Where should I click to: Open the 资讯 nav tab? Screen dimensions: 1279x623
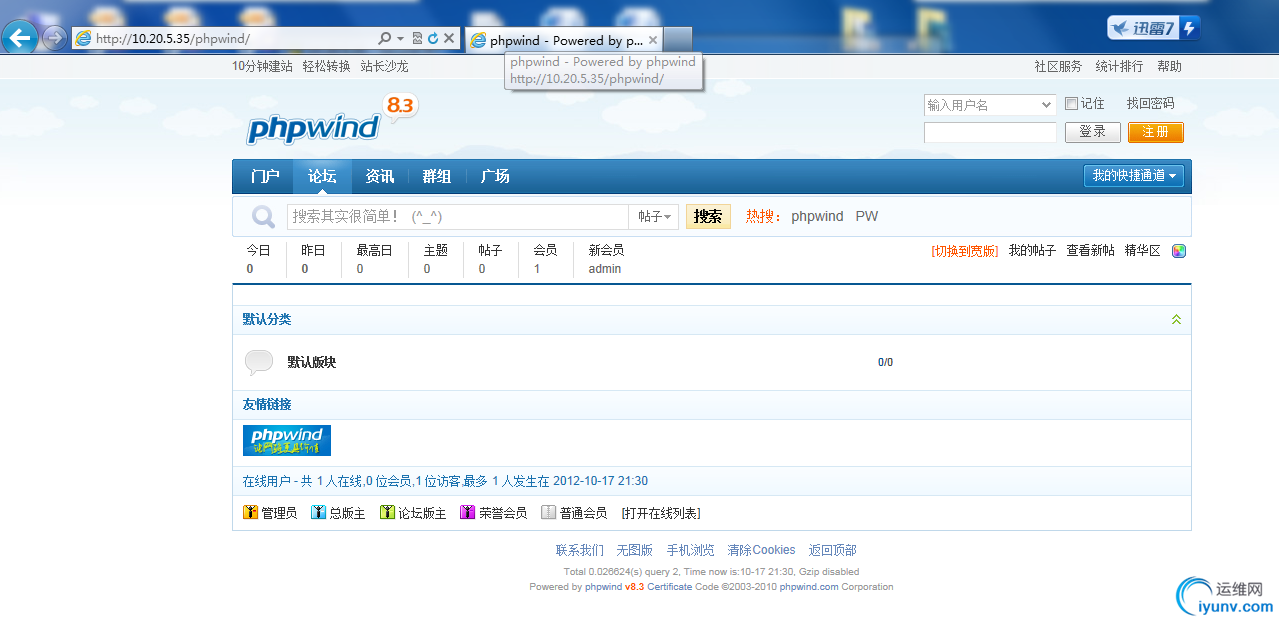380,177
